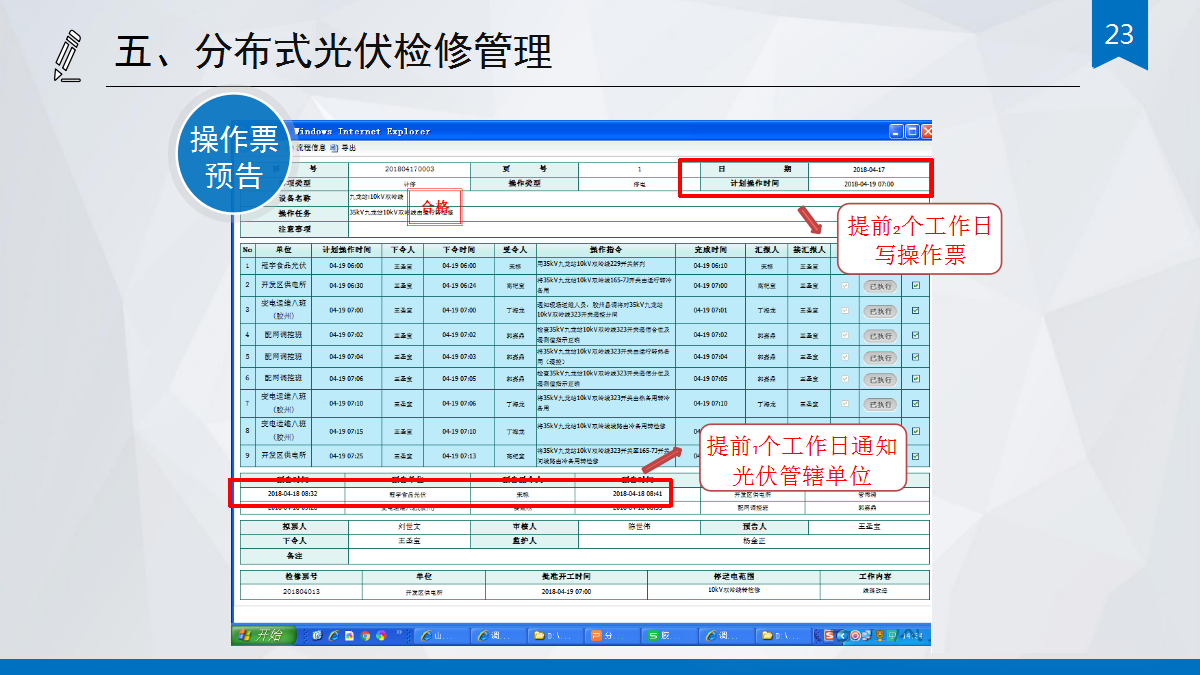The image size is (1200, 675).
Task: Expand the quick launch overflow chevron on the taskbar
Action: pyautogui.click(x=398, y=634)
